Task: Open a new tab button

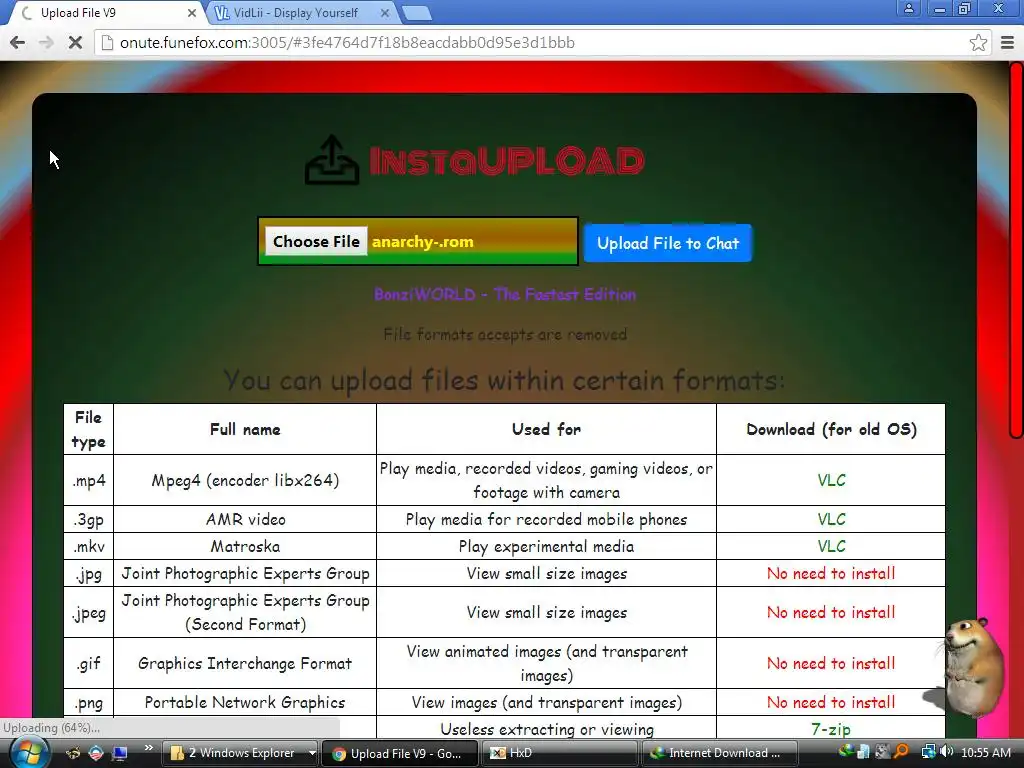Action: click(x=415, y=13)
